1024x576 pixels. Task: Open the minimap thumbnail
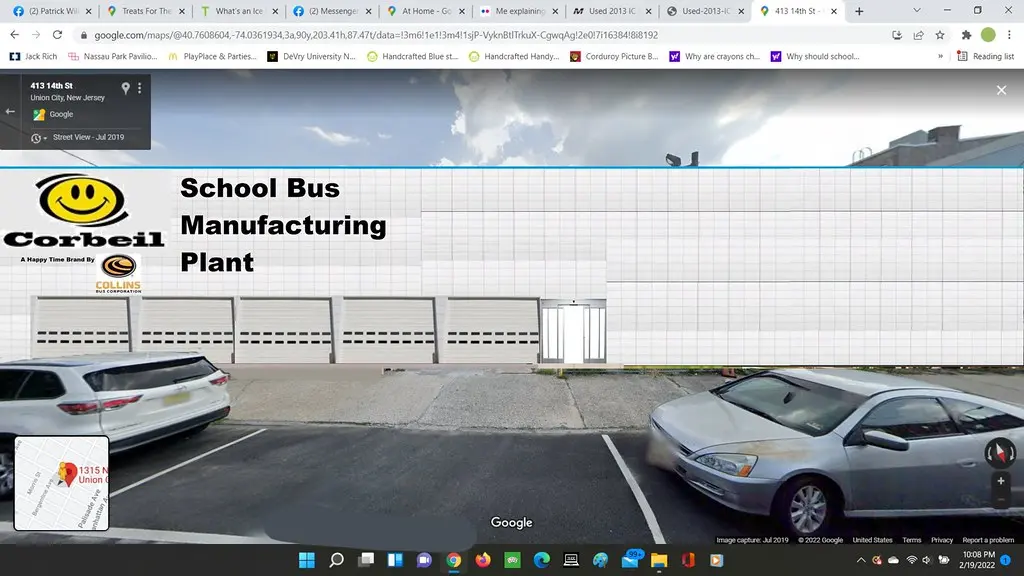(x=61, y=483)
